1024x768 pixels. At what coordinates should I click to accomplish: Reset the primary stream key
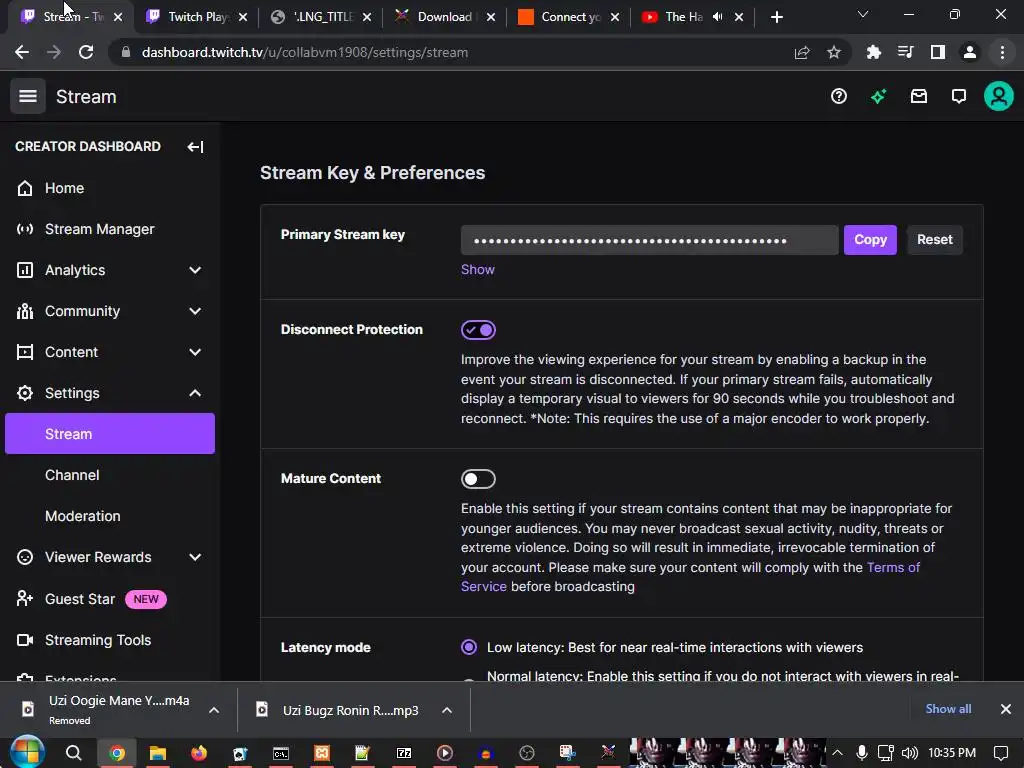935,240
